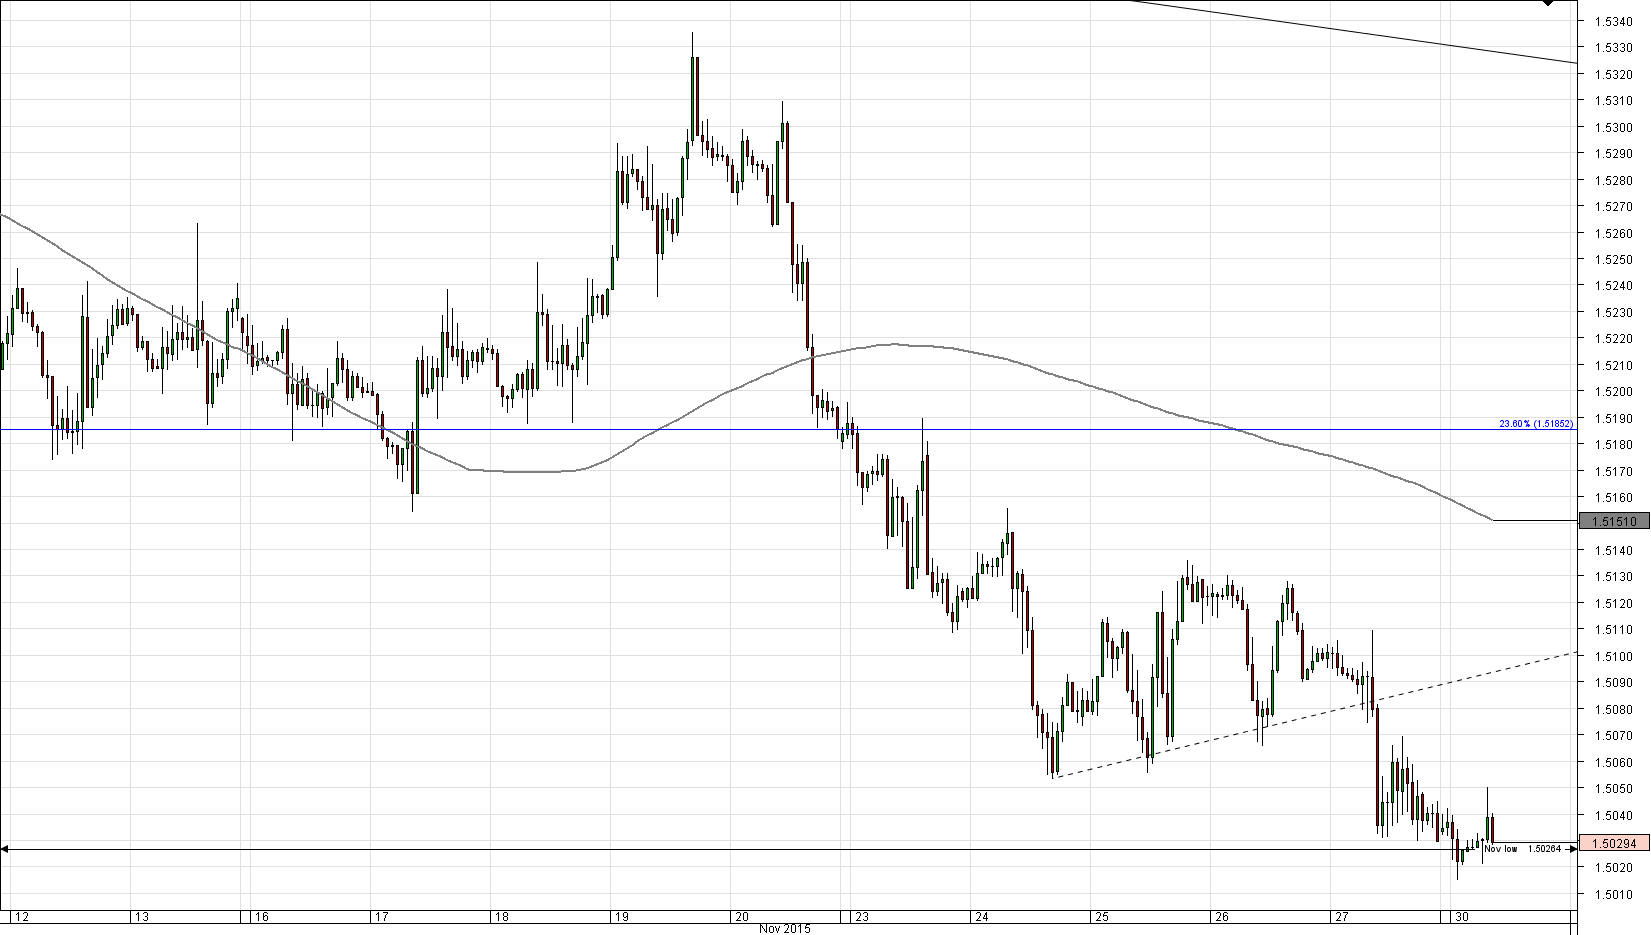The width and height of the screenshot is (1651, 935).
Task: Click price level 1.5140 on the axis
Action: pos(1615,551)
